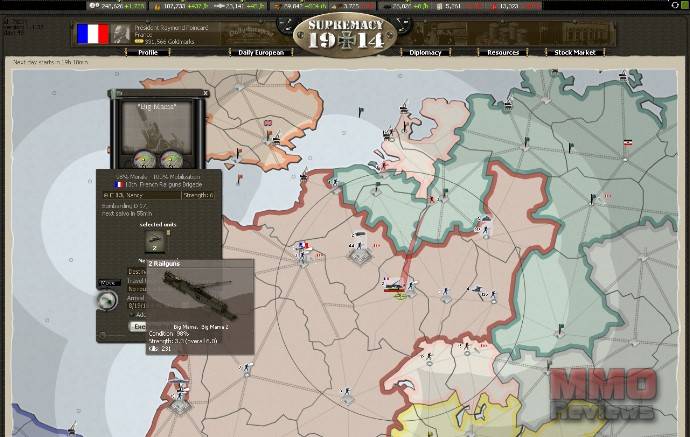The width and height of the screenshot is (690, 437).
Task: Click the Supremacy 1914 logo badge
Action: [x=345, y=34]
